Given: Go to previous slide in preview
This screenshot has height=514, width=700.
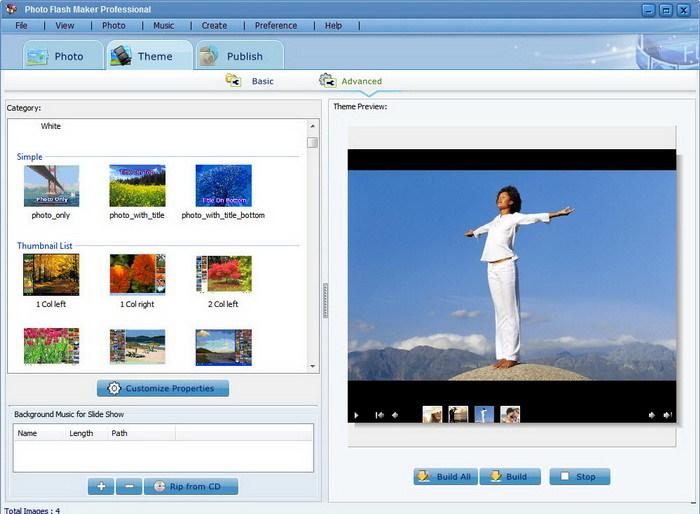Looking at the screenshot, I should pyautogui.click(x=395, y=415).
